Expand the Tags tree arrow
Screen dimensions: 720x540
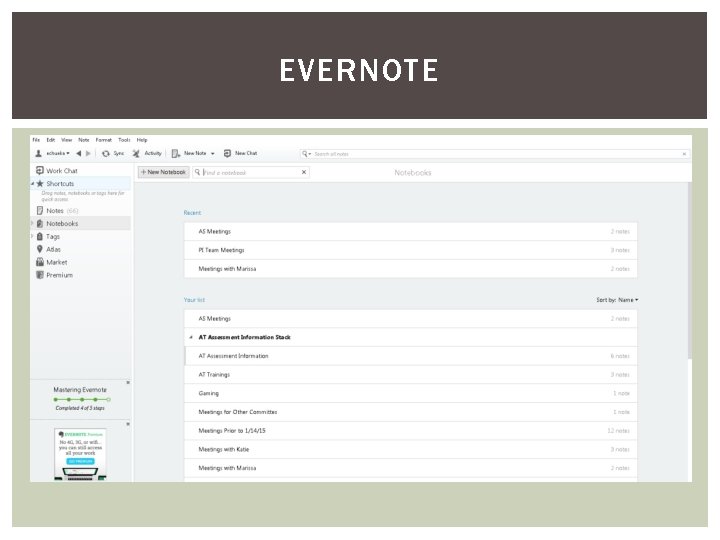point(32,236)
